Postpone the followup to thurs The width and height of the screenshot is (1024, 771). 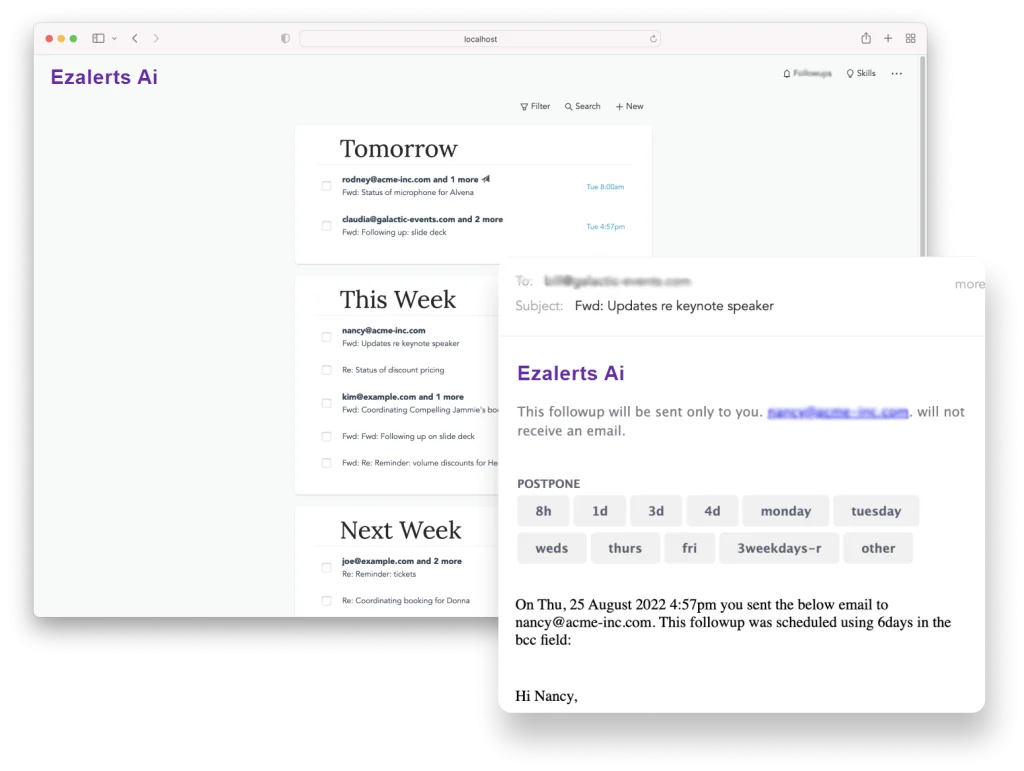[625, 548]
